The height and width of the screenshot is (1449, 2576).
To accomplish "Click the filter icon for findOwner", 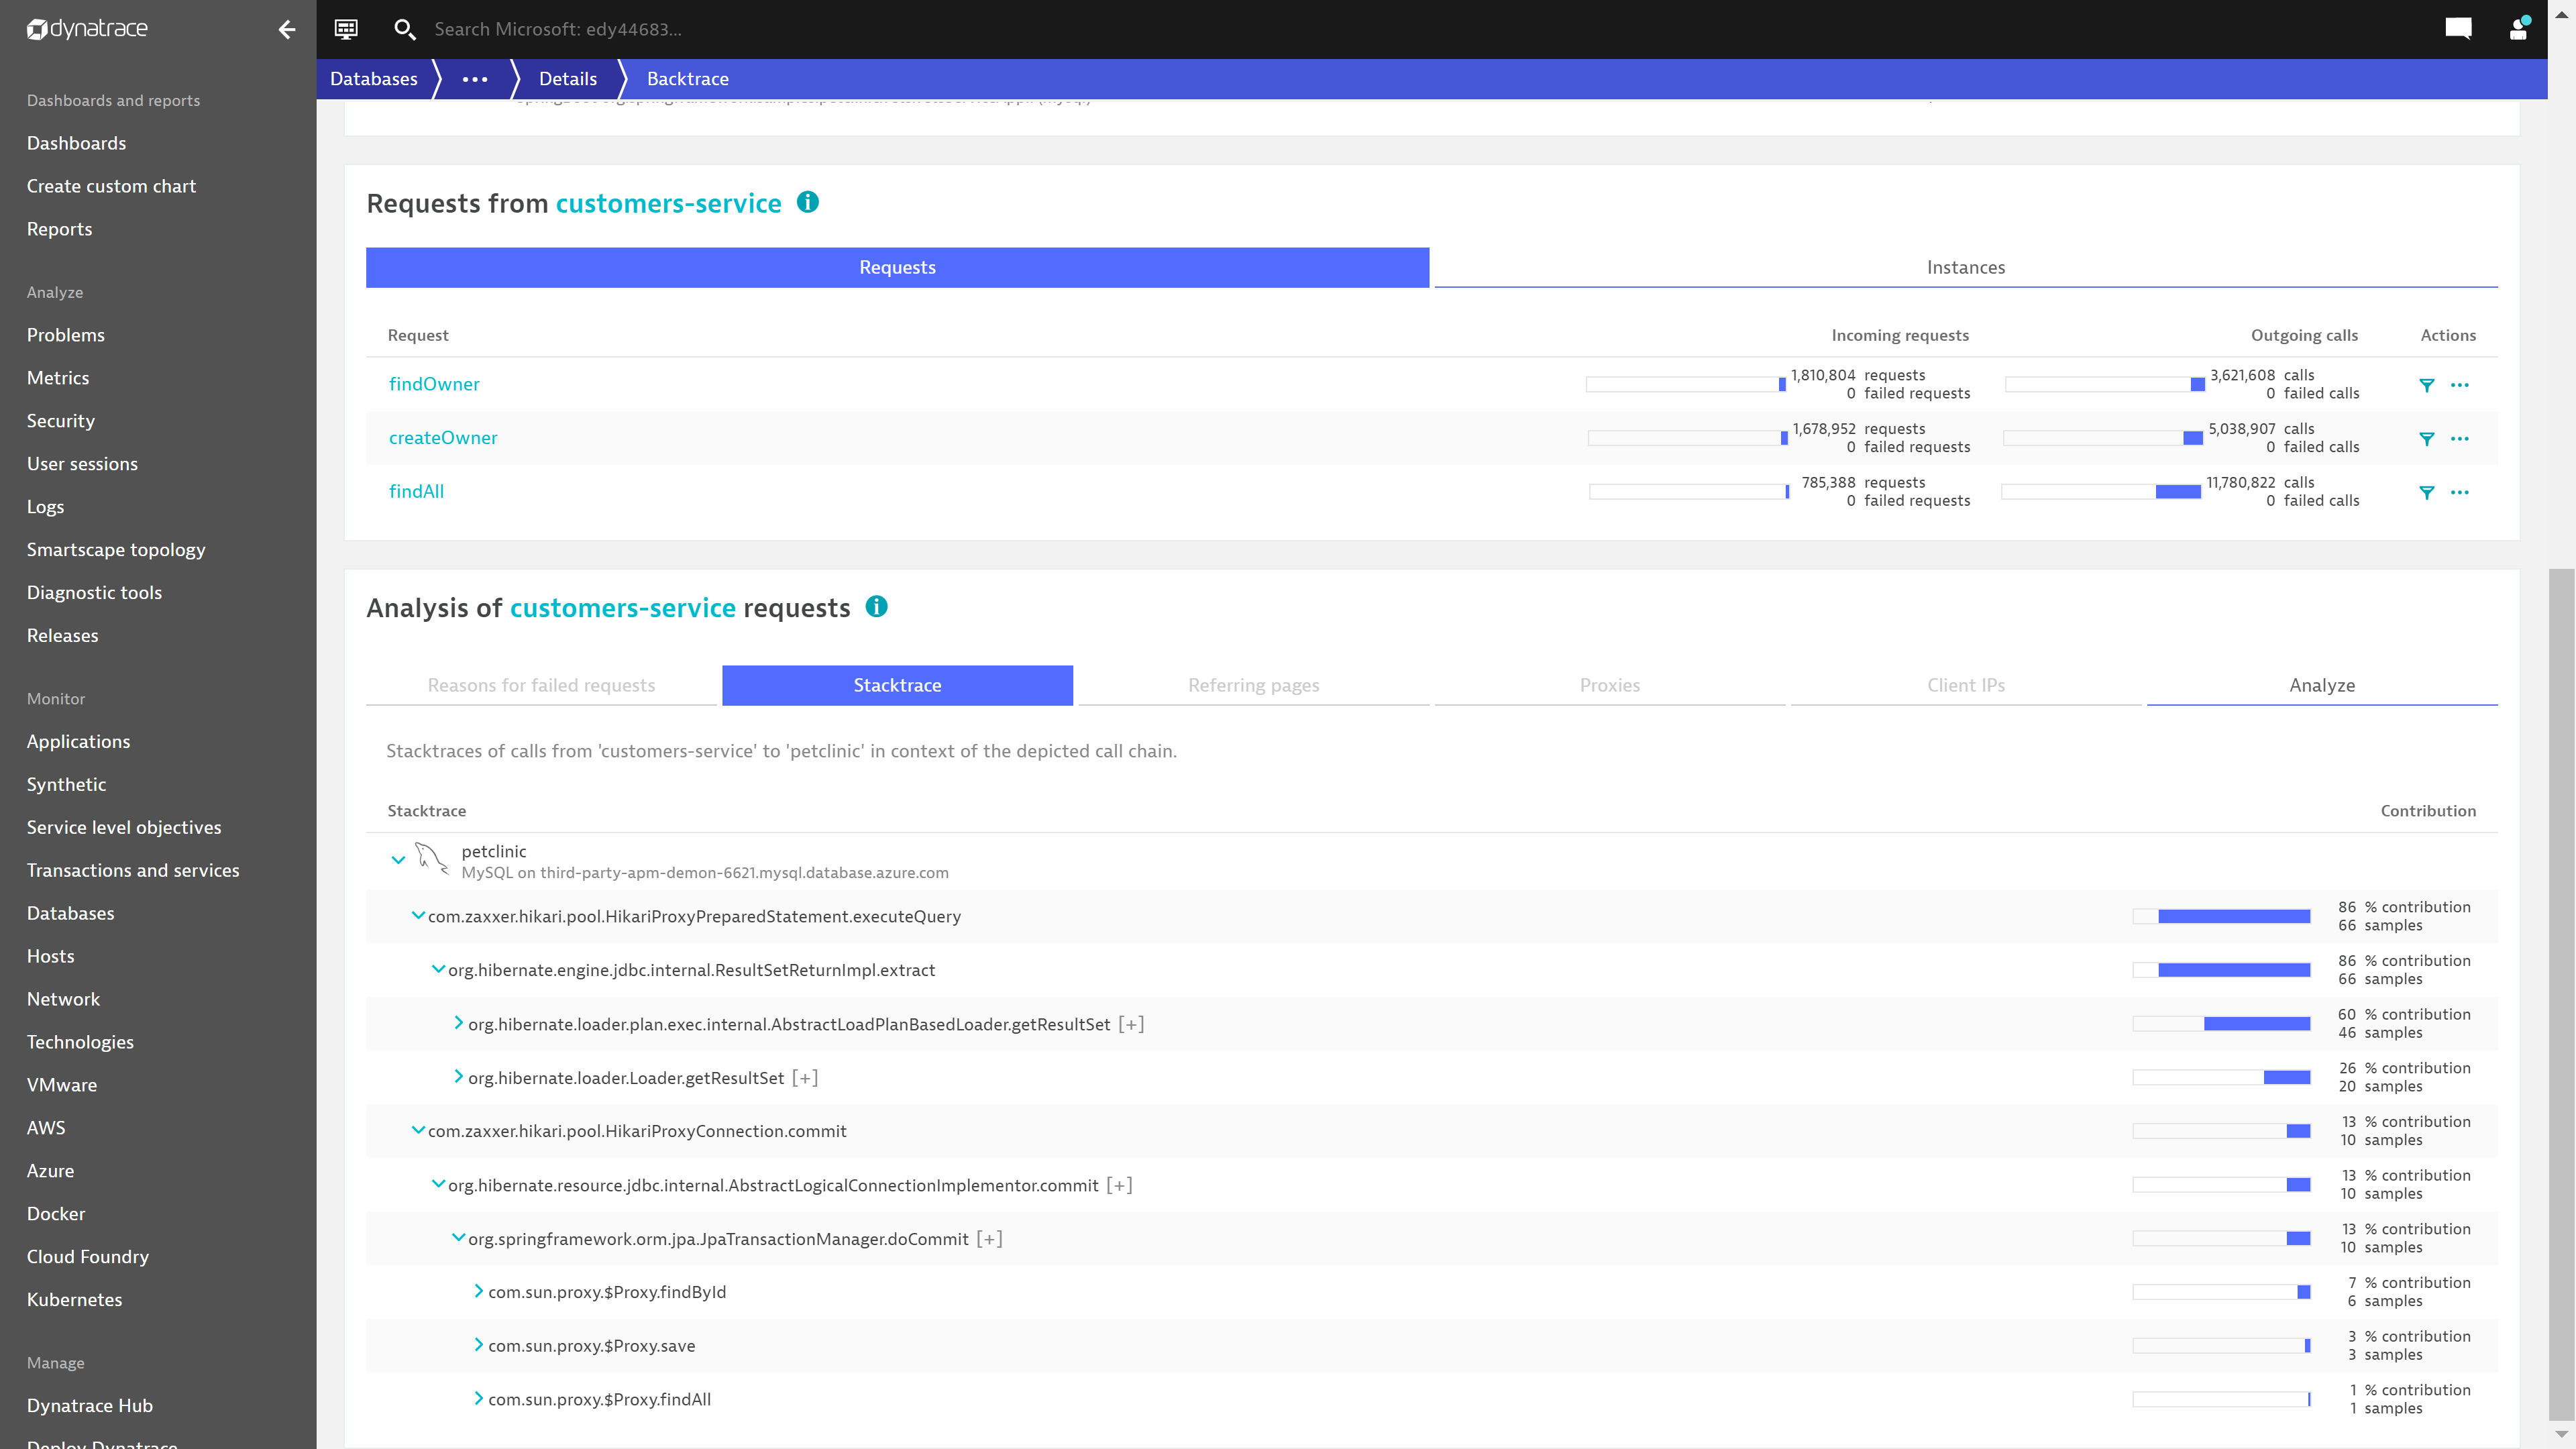I will tap(2426, 385).
